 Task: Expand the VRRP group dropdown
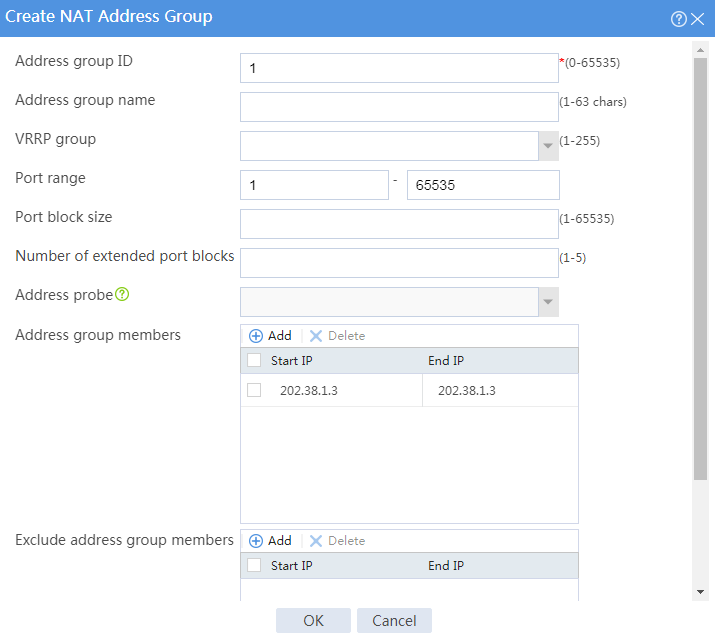(x=548, y=146)
